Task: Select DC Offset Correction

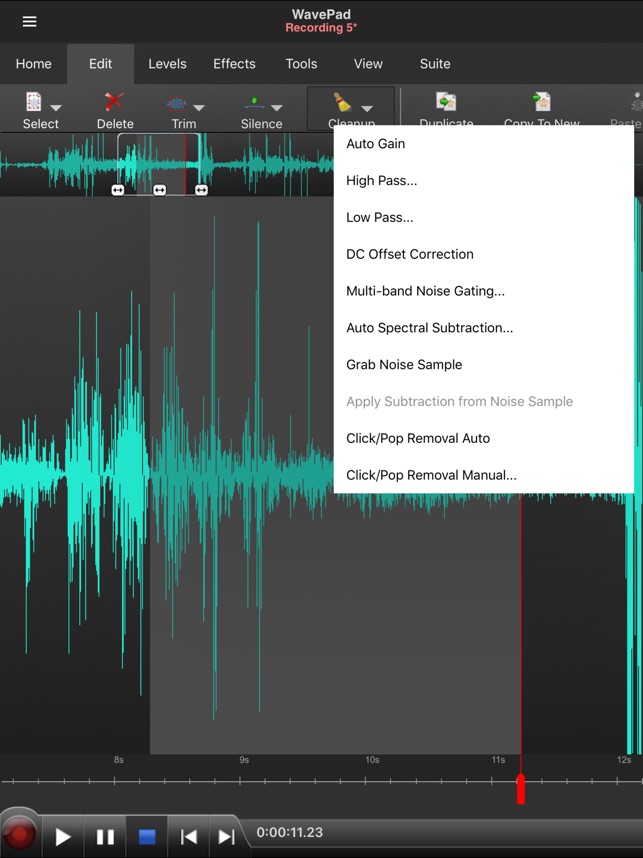Action: click(484, 254)
